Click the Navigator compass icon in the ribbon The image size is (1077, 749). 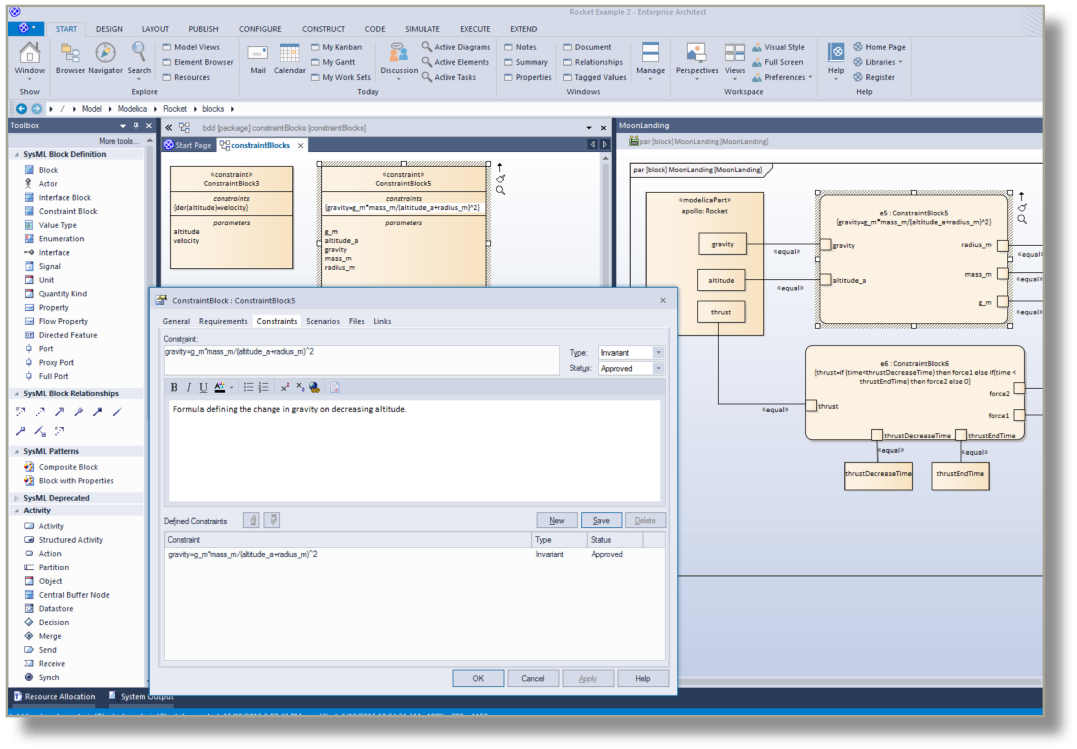click(105, 55)
